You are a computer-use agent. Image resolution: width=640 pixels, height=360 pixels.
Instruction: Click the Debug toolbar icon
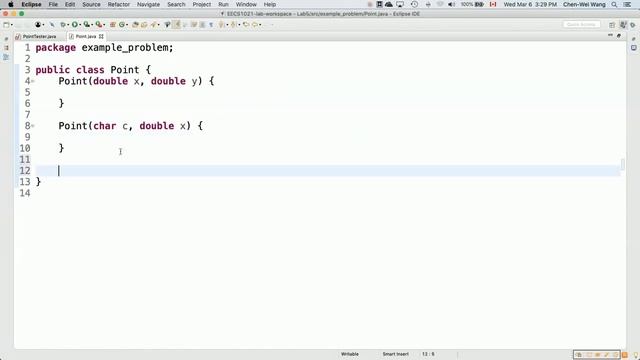click(63, 24)
